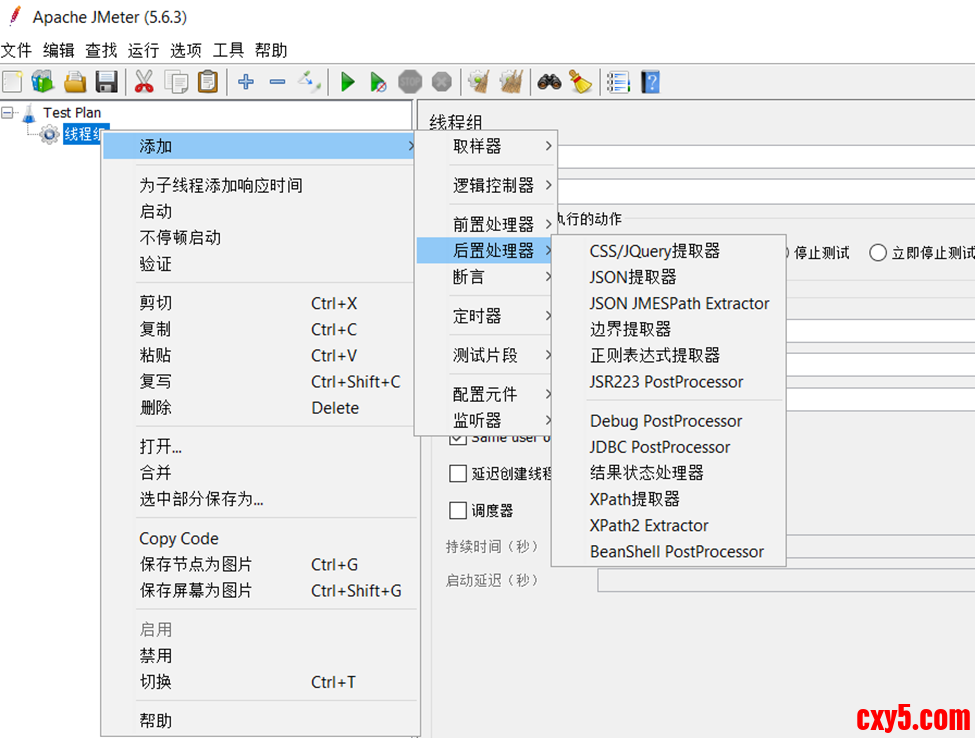The width and height of the screenshot is (975, 738).
Task: Enable the 延迟创建线程 checkbox
Action: [458, 473]
